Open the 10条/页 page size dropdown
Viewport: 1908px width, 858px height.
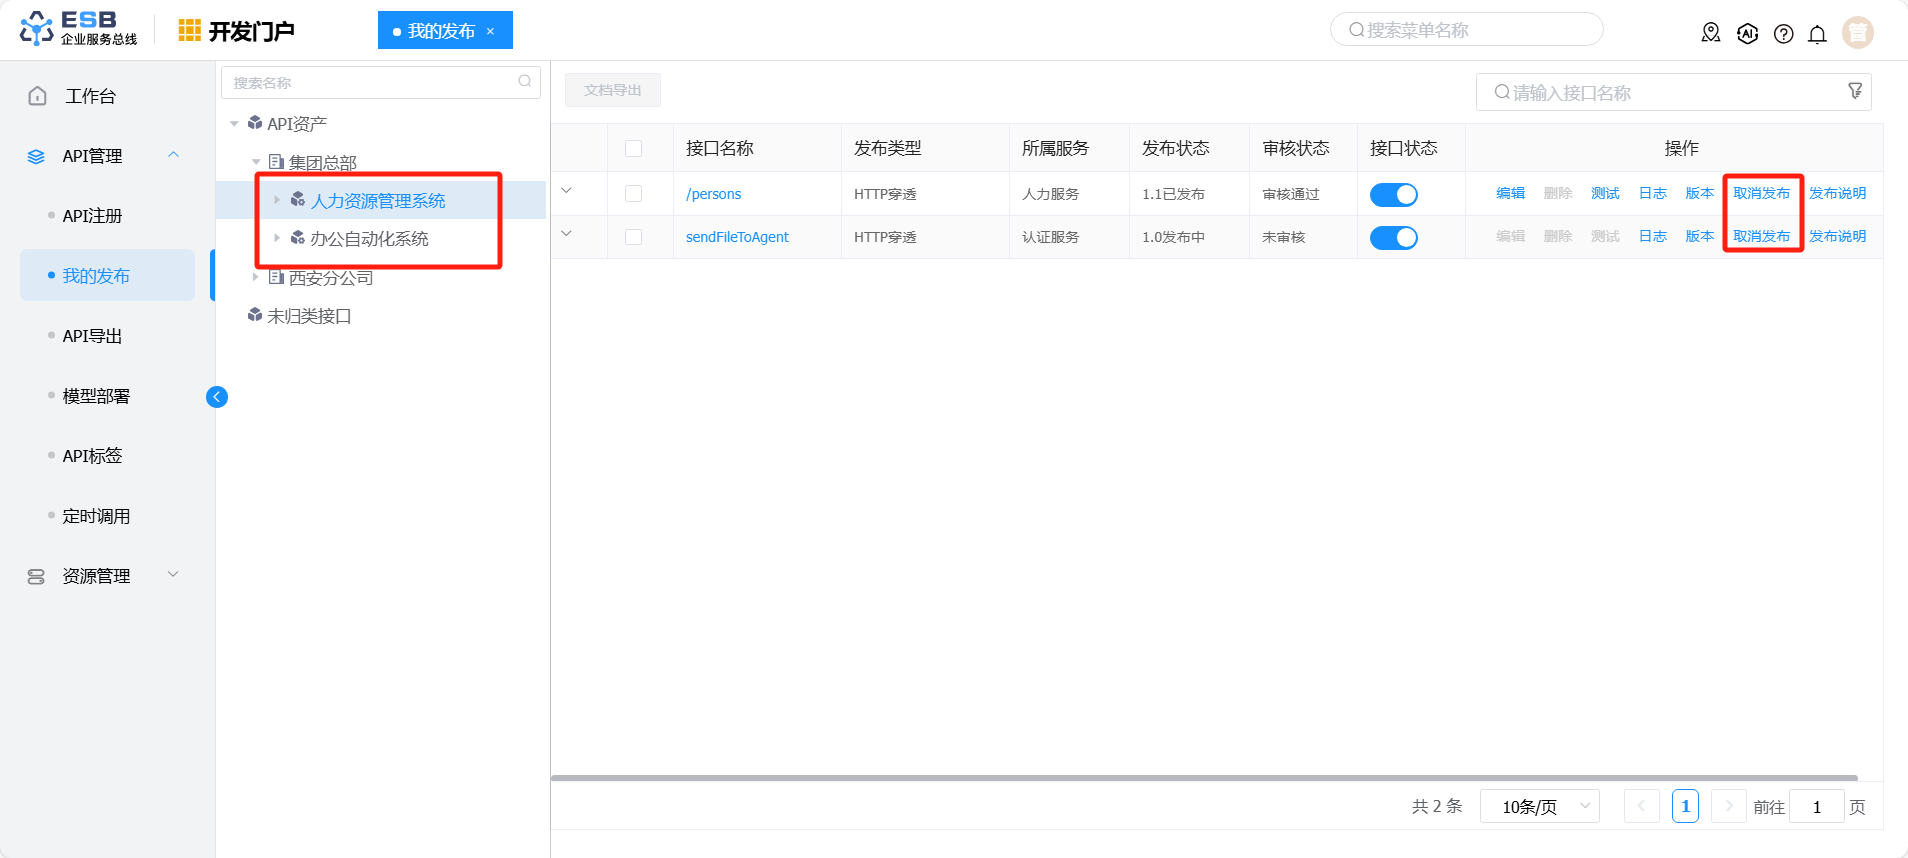pyautogui.click(x=1539, y=806)
